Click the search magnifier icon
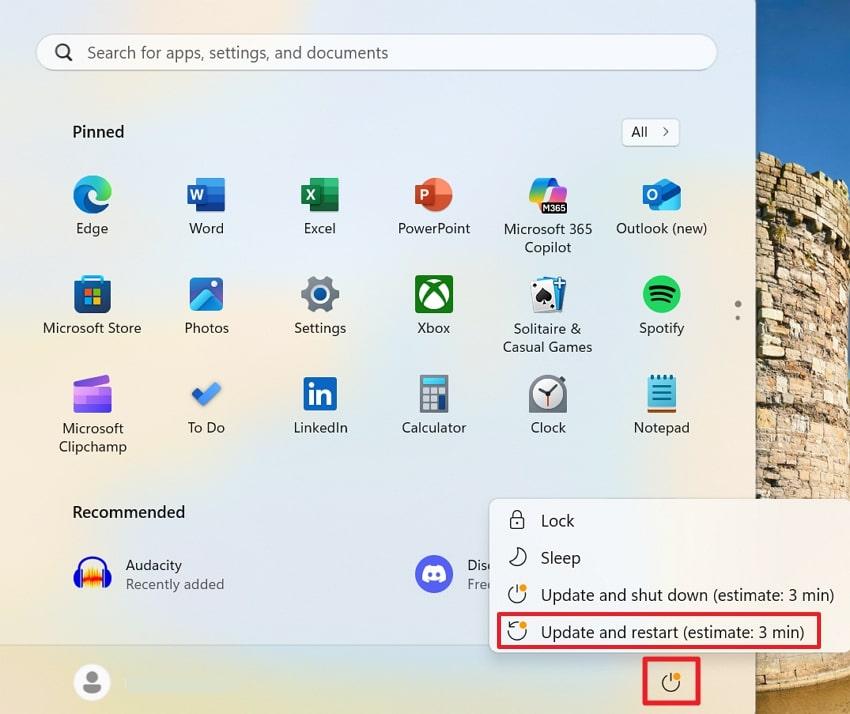This screenshot has height=714, width=850. click(63, 53)
